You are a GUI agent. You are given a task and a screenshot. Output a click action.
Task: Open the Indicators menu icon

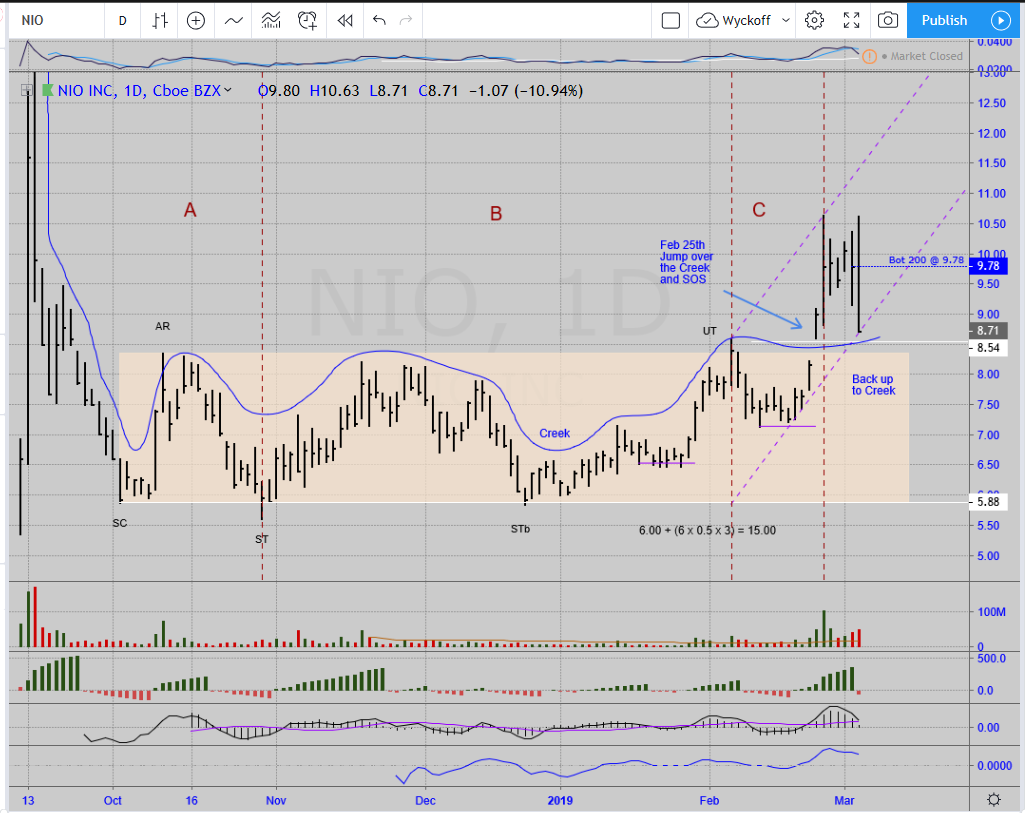tap(234, 20)
